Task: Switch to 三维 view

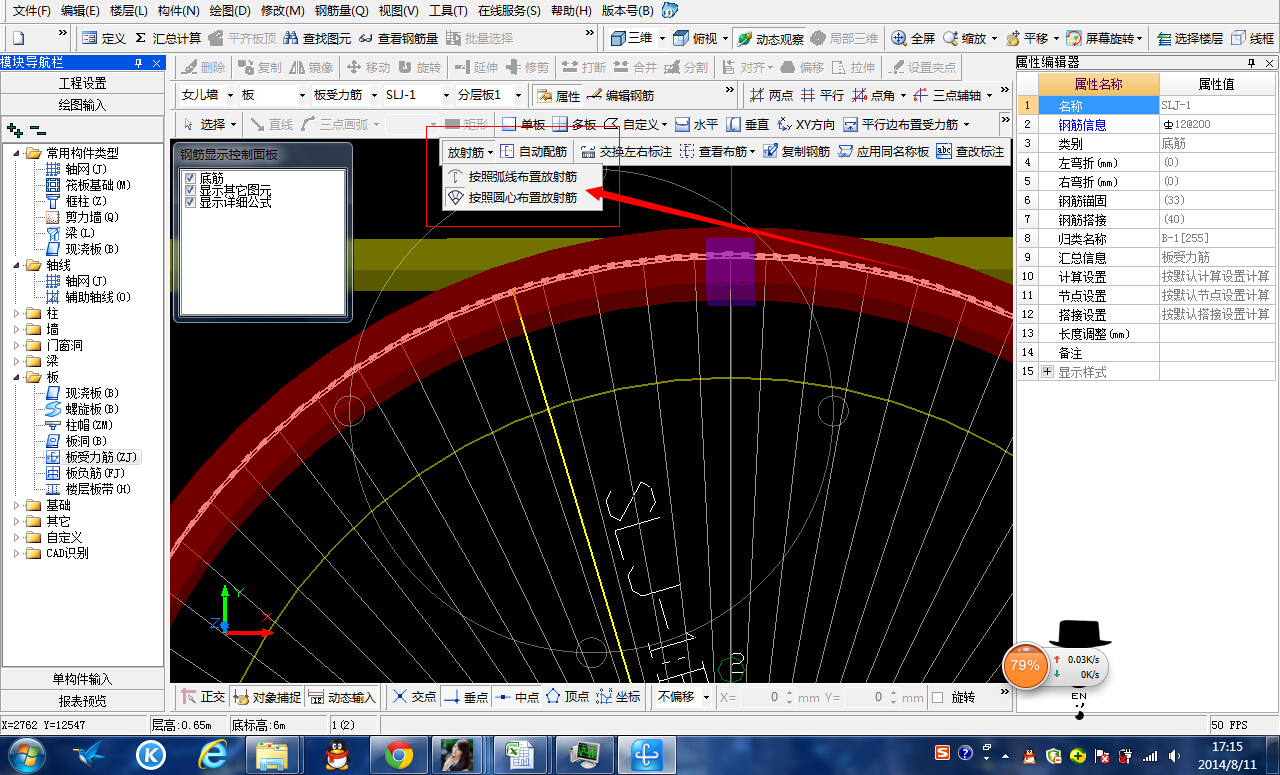Action: 631,38
